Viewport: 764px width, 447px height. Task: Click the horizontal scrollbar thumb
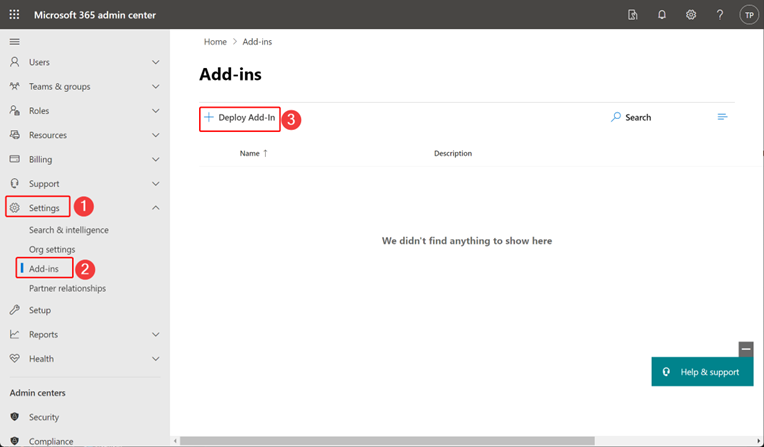coord(387,441)
